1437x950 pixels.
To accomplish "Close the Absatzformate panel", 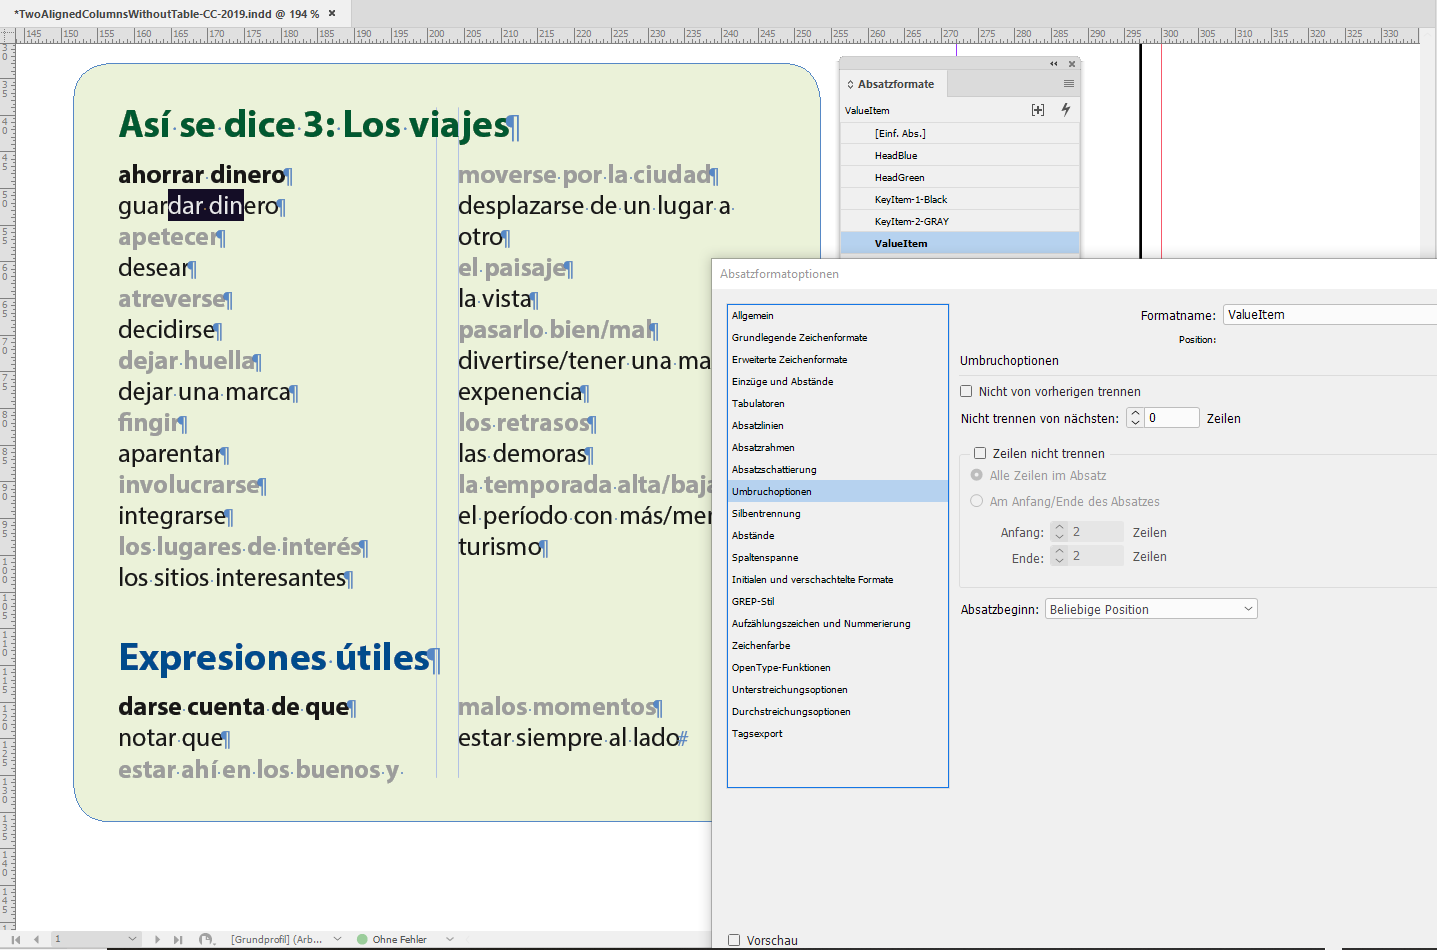I will pos(1071,64).
